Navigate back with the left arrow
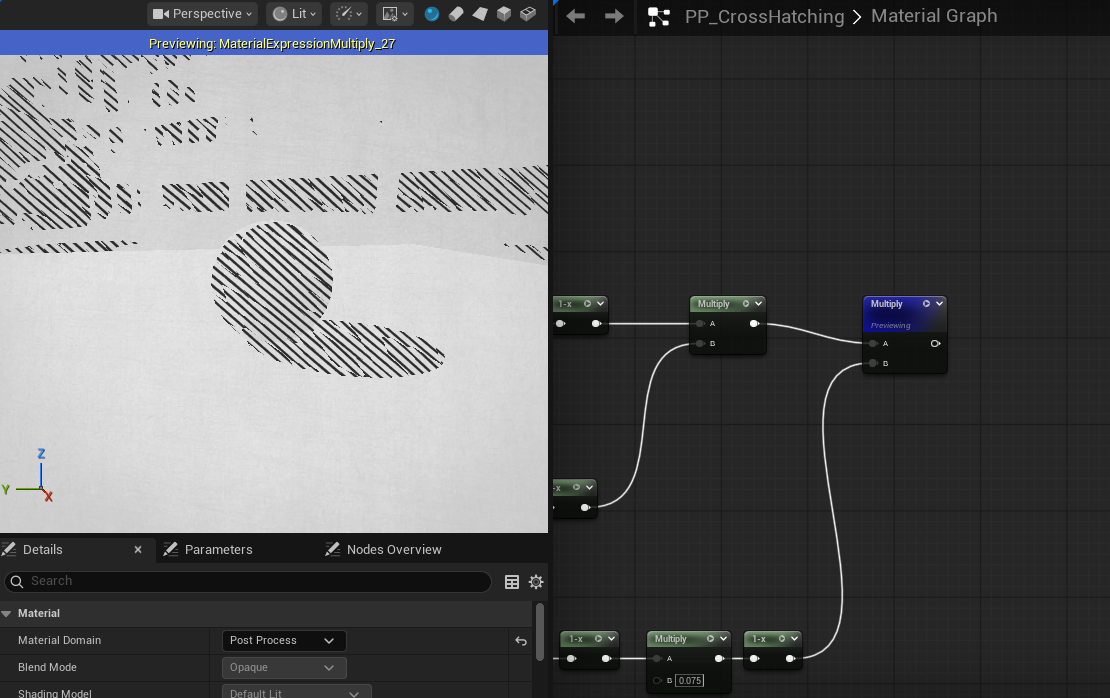Viewport: 1110px width, 698px height. pos(576,16)
